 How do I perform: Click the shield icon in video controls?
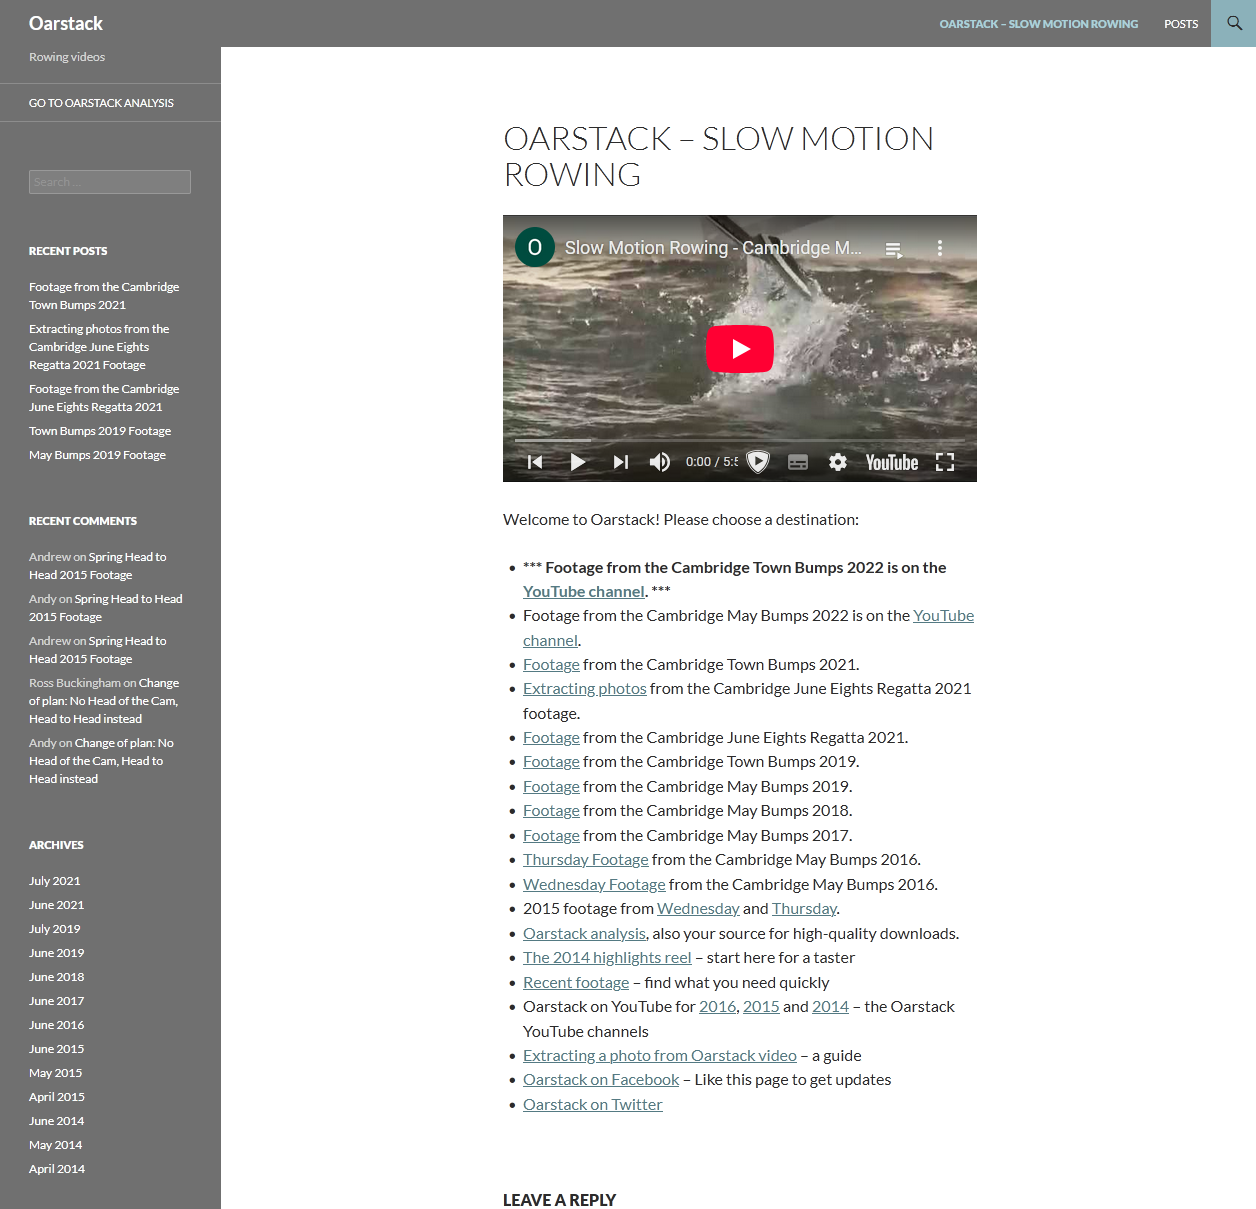(x=758, y=462)
